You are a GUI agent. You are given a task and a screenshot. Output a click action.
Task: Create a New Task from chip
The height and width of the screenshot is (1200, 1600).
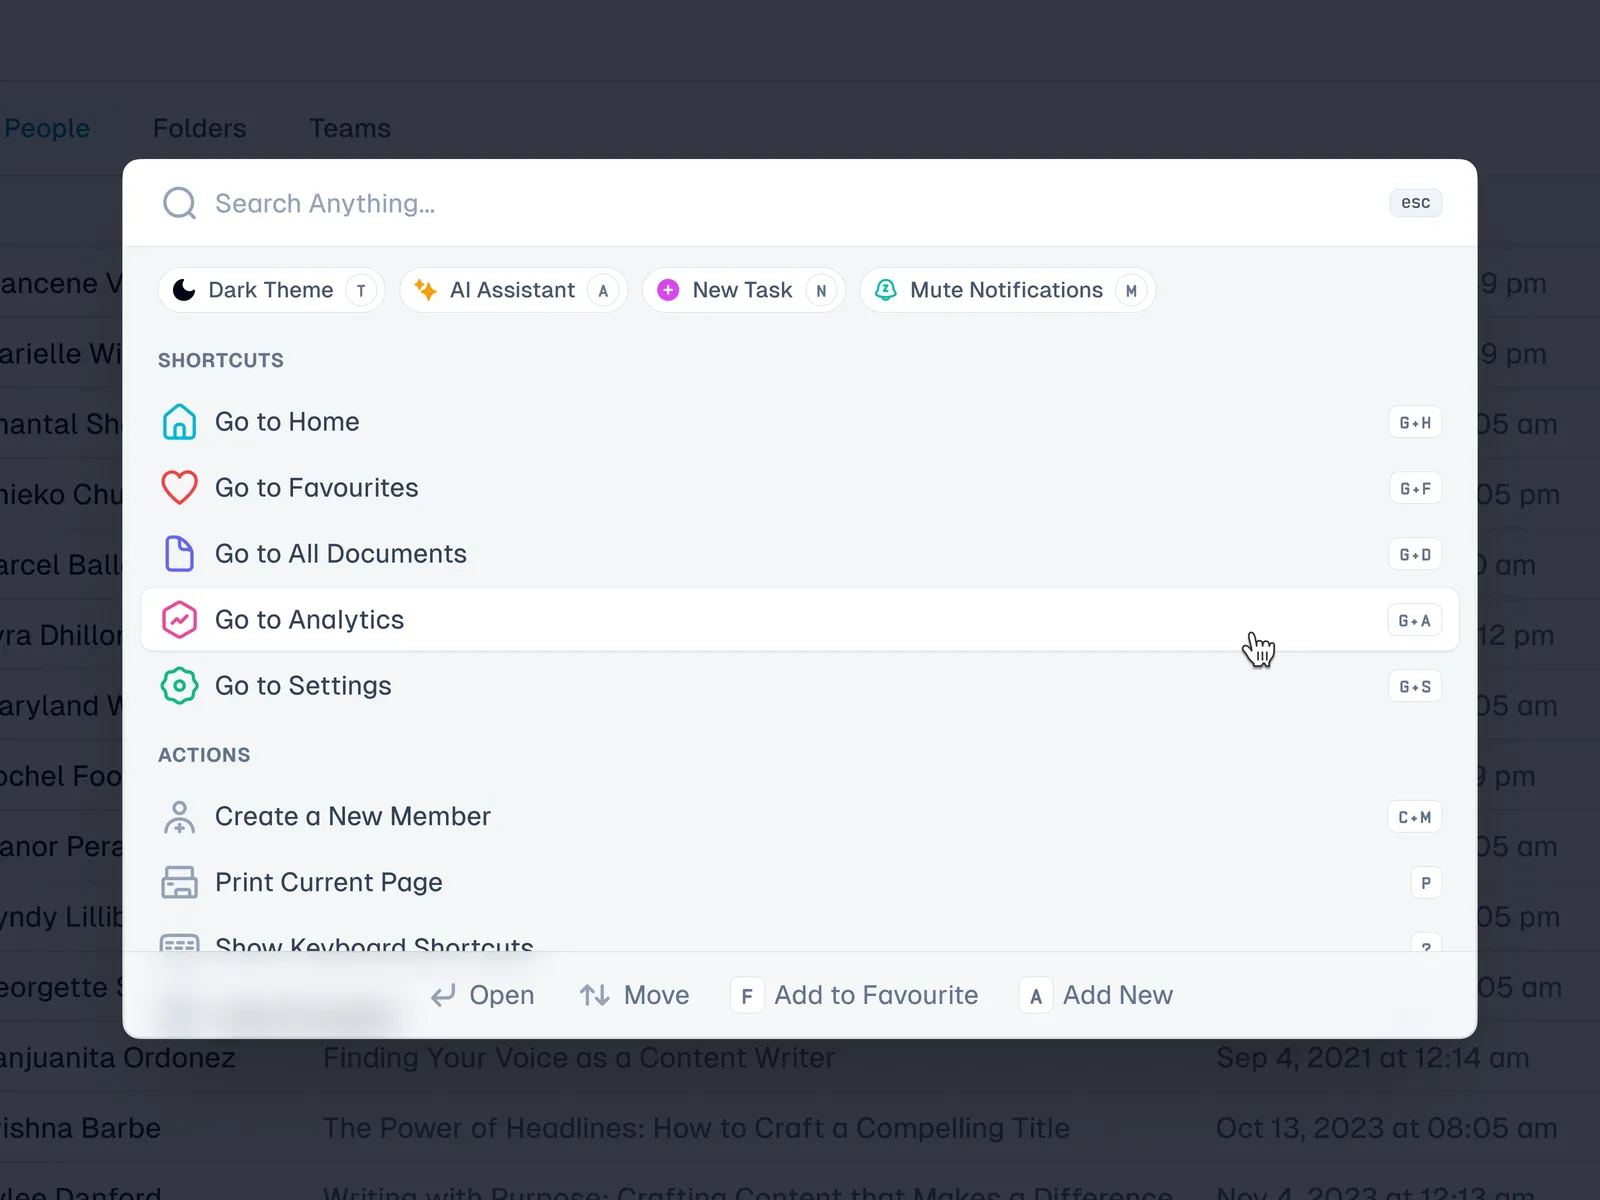coord(743,290)
